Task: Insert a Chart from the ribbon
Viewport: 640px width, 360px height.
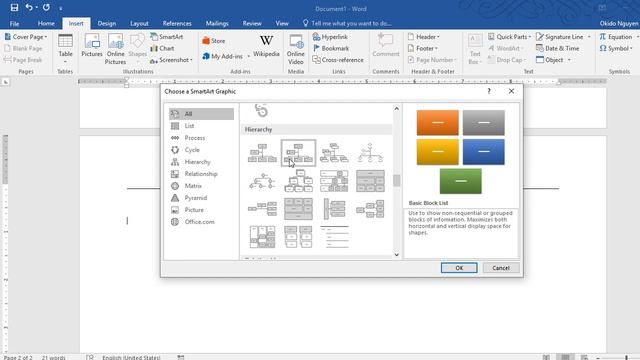Action: pos(162,48)
